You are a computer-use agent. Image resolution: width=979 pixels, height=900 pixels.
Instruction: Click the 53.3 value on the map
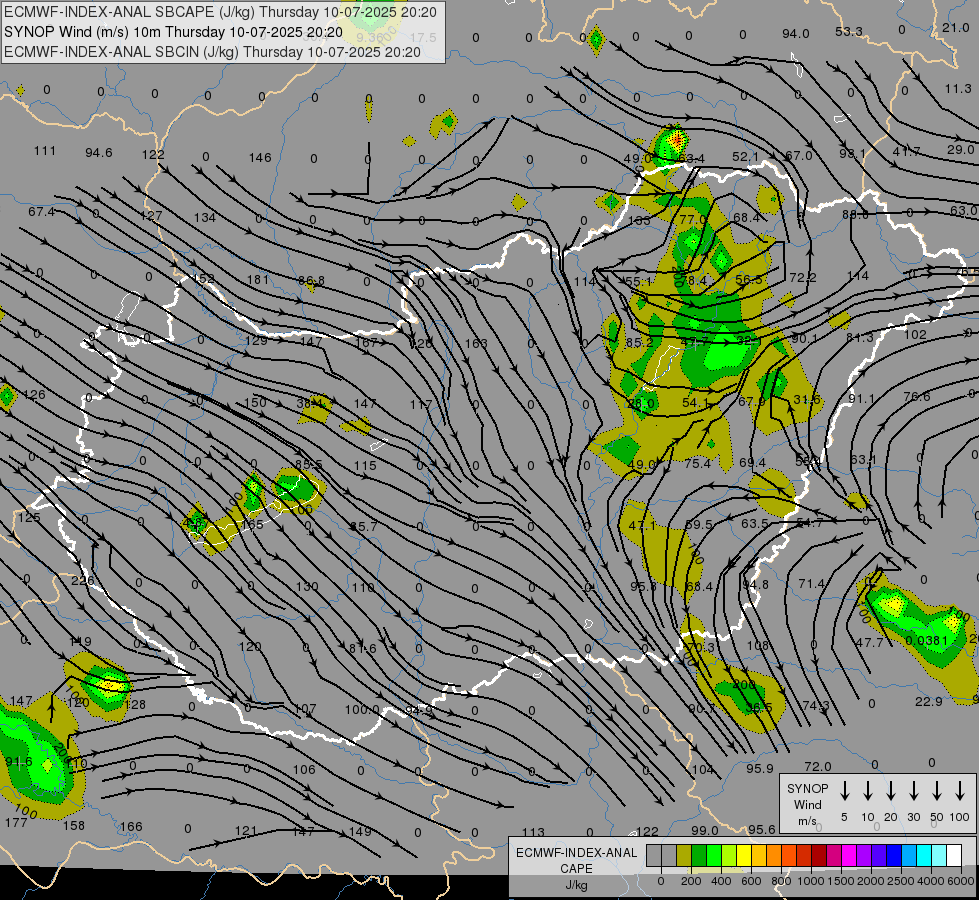coord(849,32)
